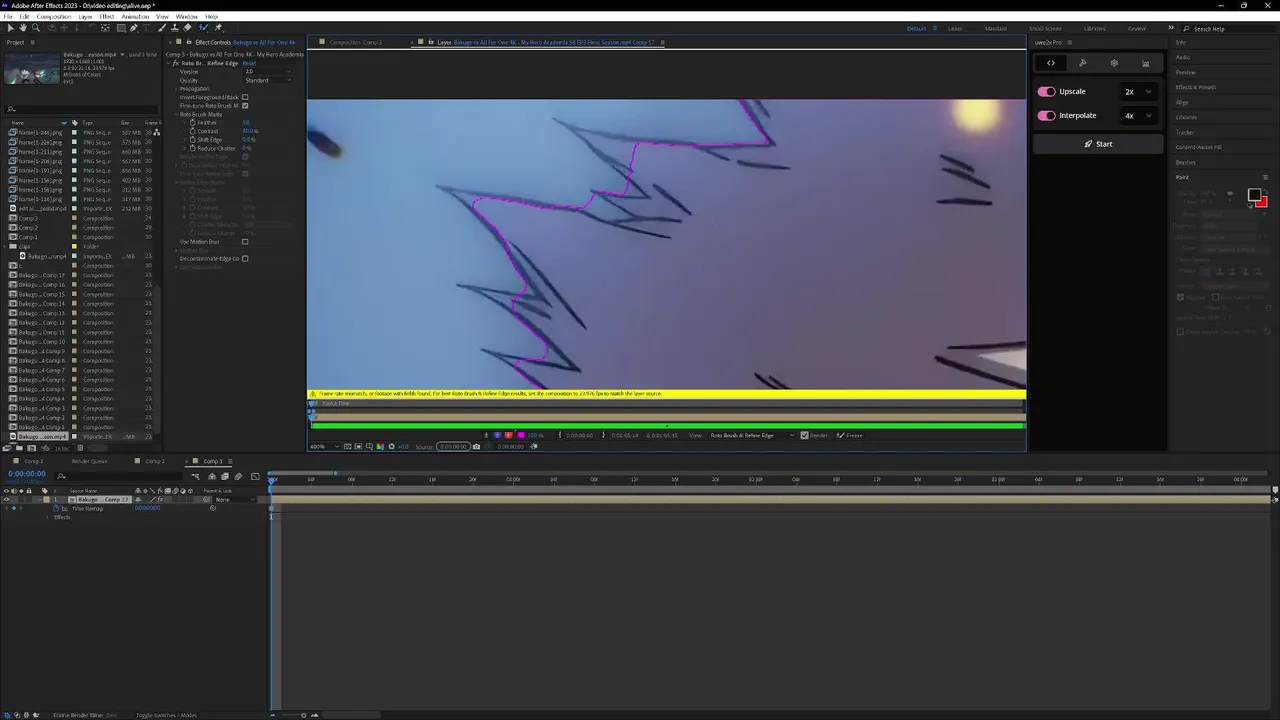Click the Contrast stopwatch icon
Screen dimensions: 1280x720
pyautogui.click(x=192, y=131)
